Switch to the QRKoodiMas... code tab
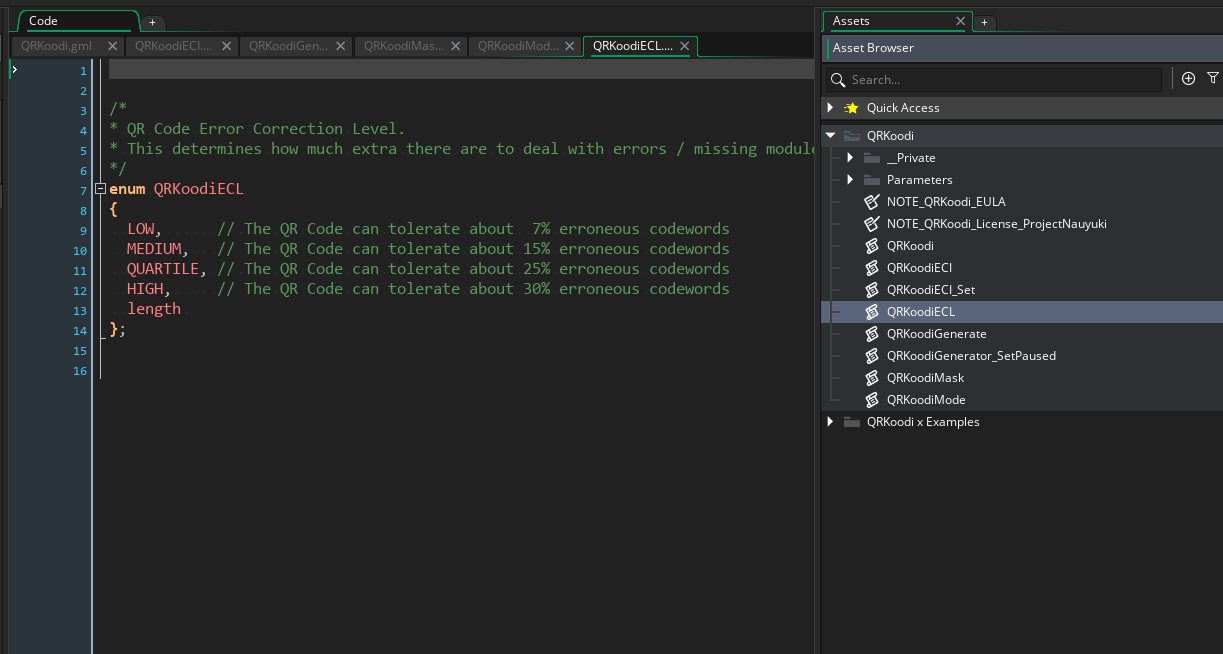The width and height of the screenshot is (1223, 654). 403,46
